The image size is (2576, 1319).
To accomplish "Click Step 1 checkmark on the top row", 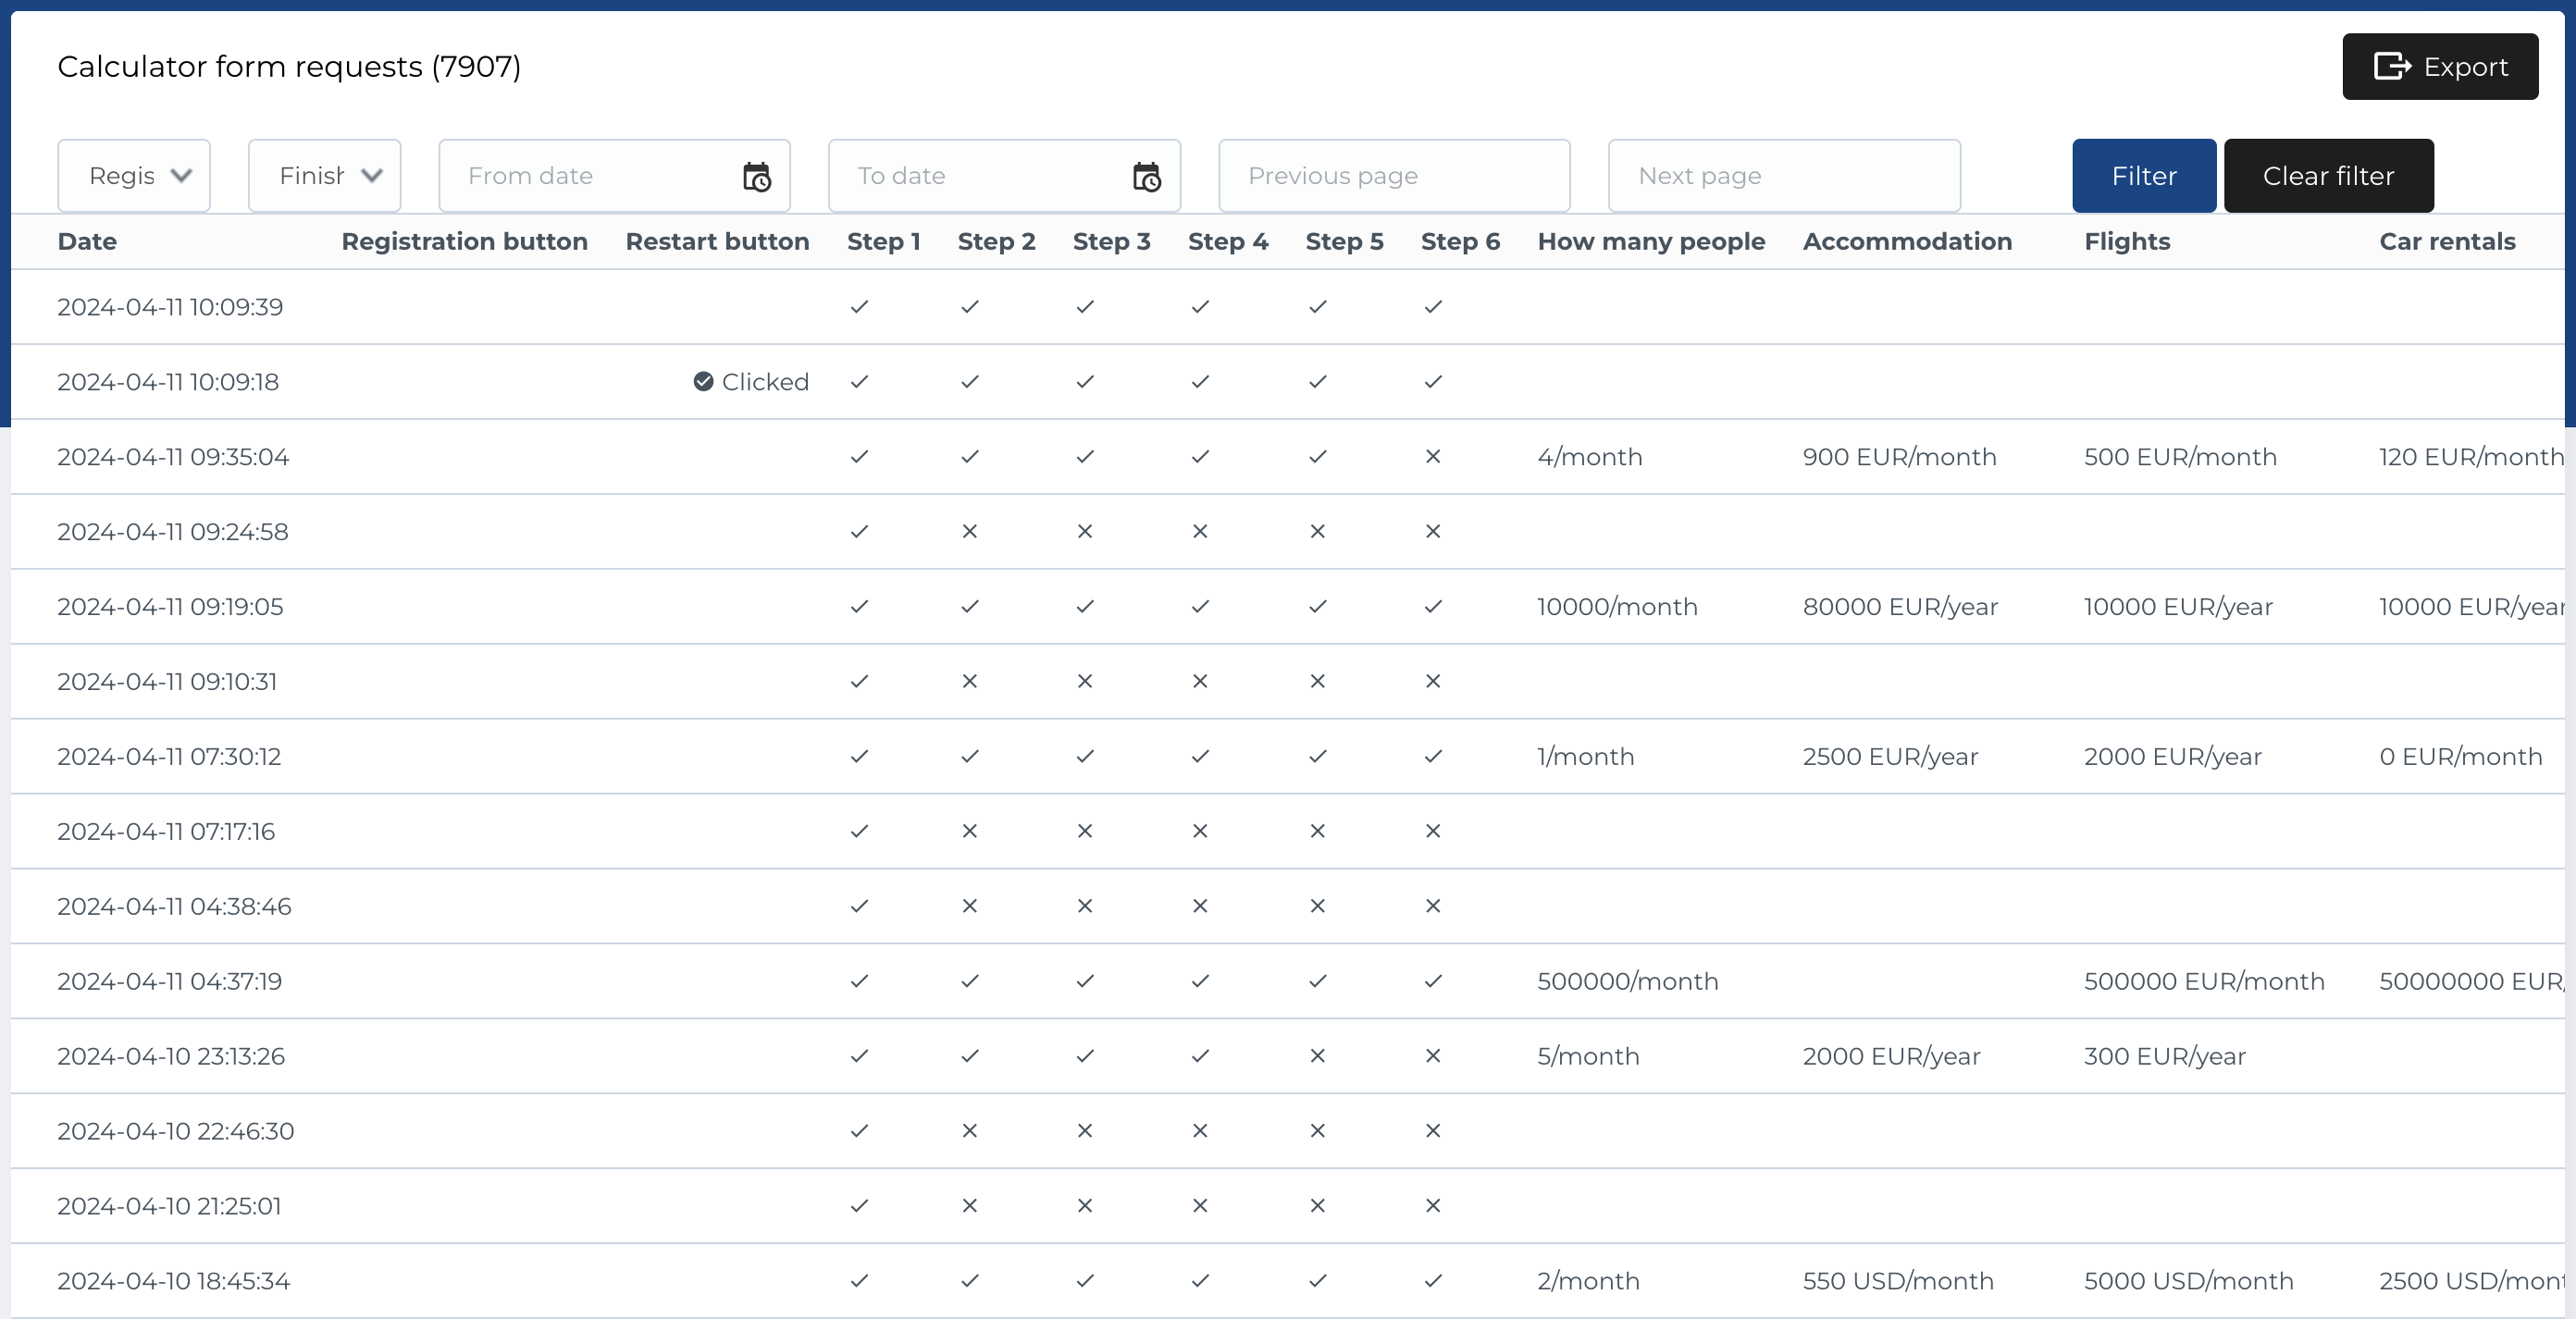I will click(x=859, y=307).
